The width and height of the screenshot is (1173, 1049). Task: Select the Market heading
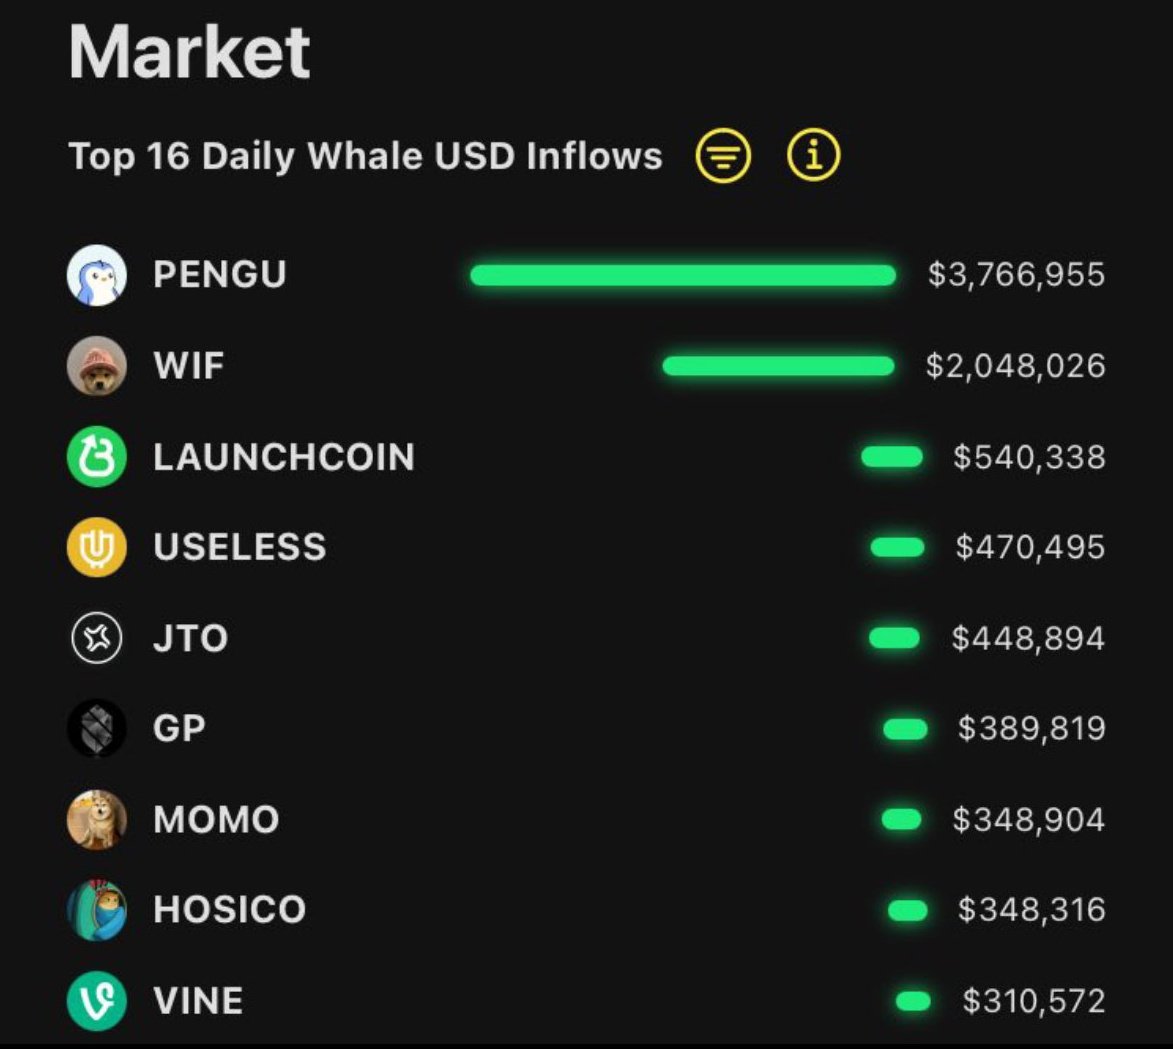point(189,52)
